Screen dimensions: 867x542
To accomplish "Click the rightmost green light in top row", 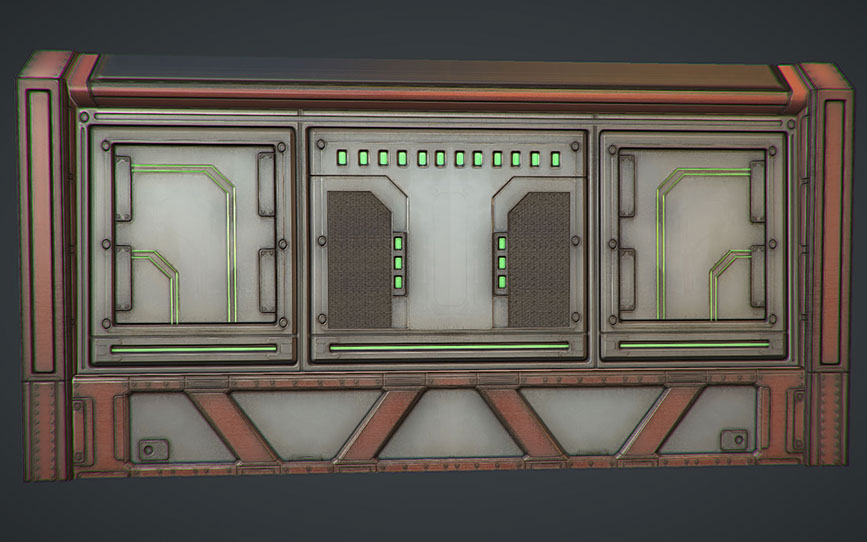I will click(x=553, y=159).
